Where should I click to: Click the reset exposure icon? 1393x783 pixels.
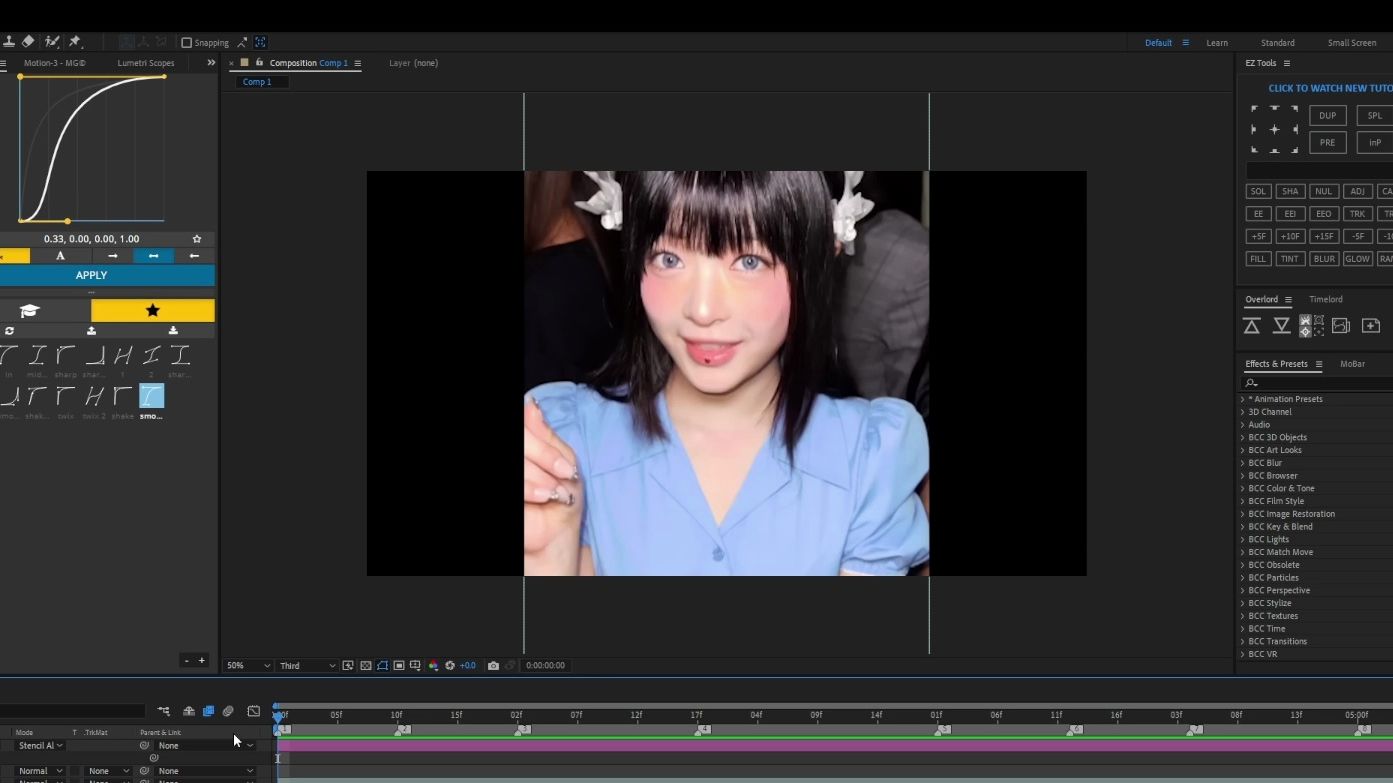coord(450,666)
